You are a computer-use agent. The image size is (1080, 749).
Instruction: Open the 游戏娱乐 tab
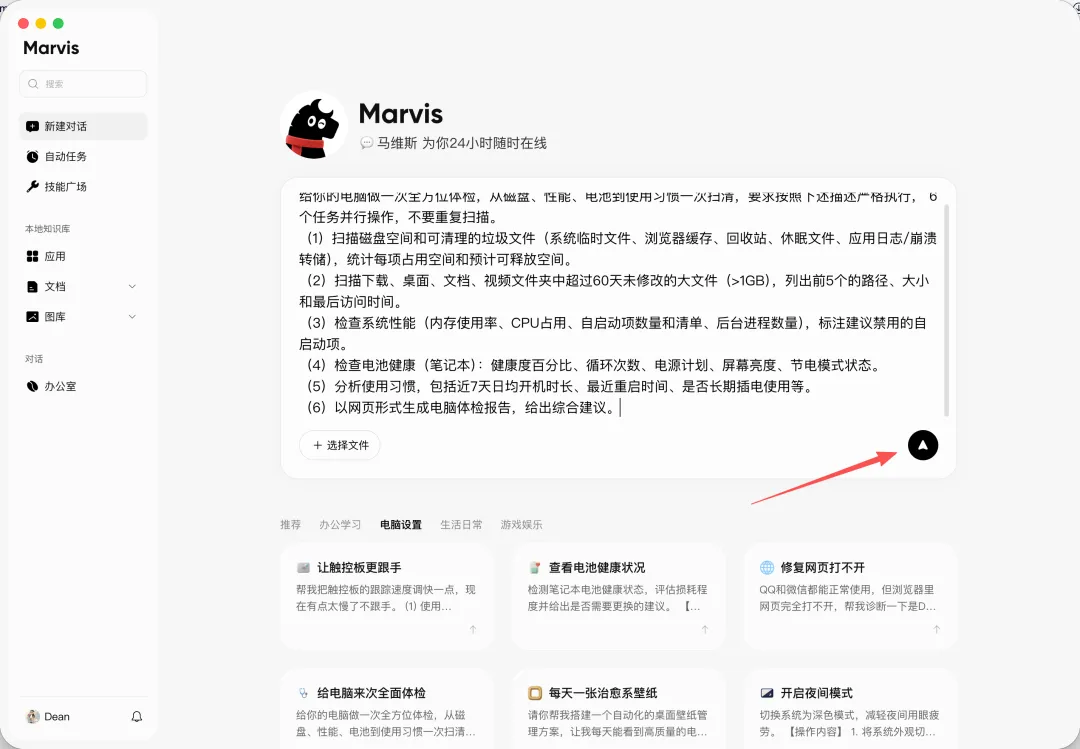point(521,524)
